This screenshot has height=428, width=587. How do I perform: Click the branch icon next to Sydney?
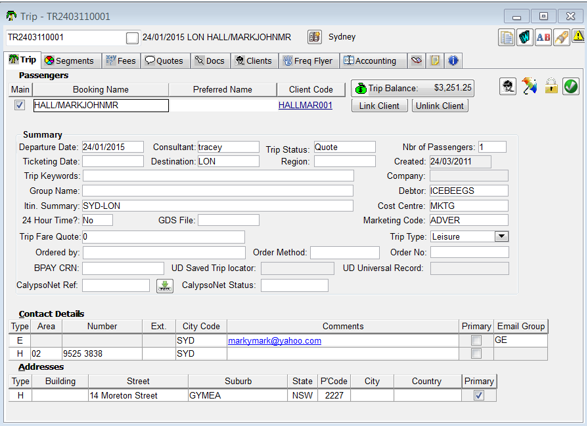[x=314, y=37]
